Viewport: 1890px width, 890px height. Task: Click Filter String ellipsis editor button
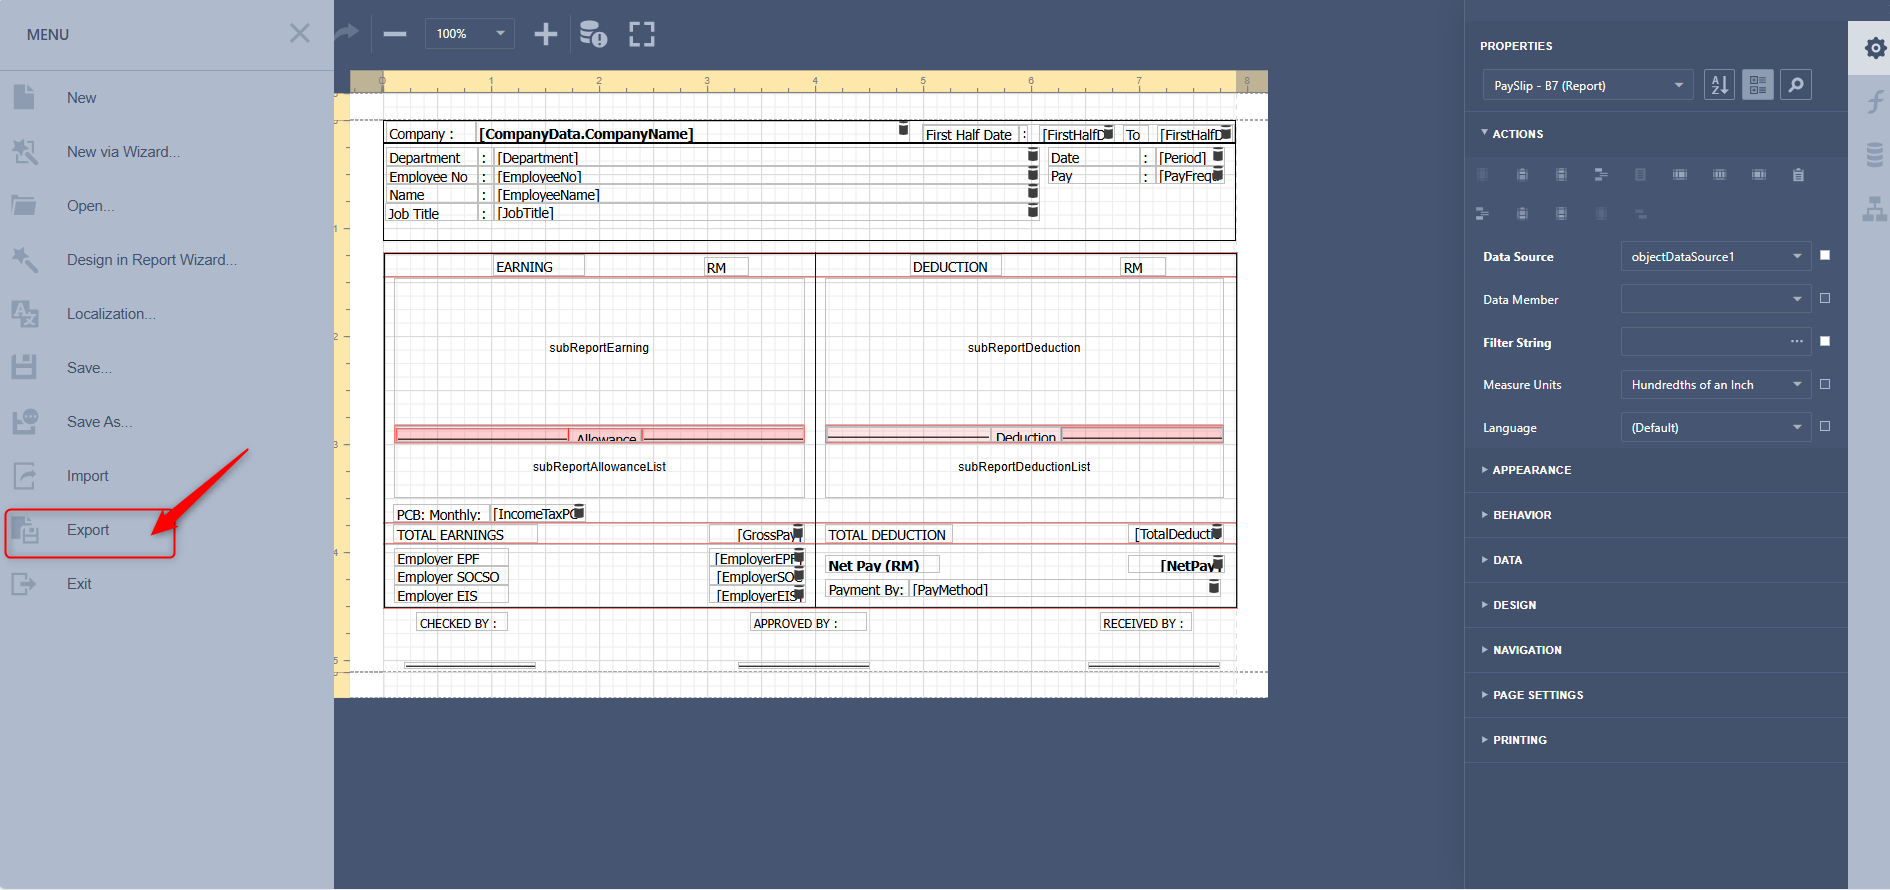click(1797, 342)
